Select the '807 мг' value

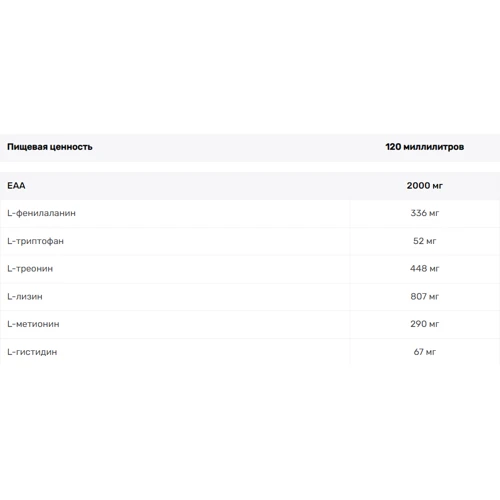click(x=425, y=297)
